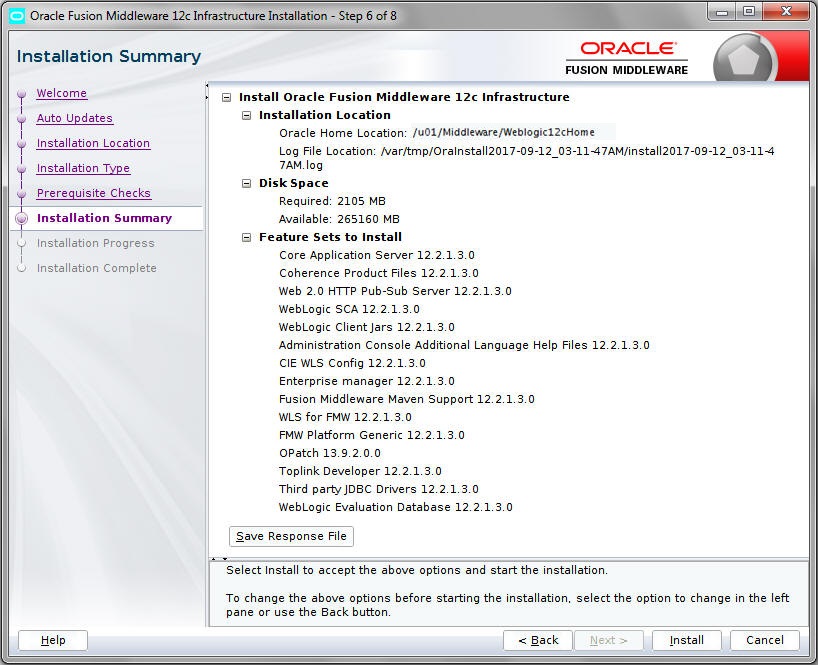Click the Prerequisite Checks step bullet icon
Image resolution: width=818 pixels, height=665 pixels.
point(21,194)
